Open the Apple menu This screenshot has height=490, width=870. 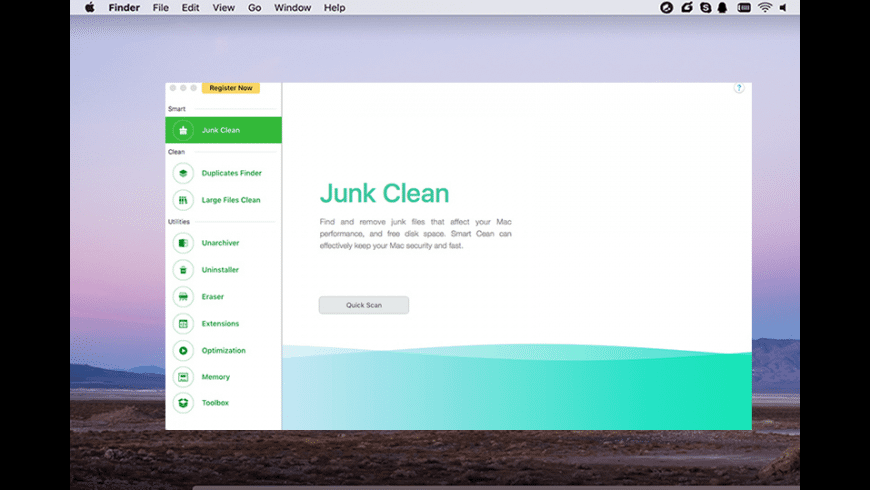(x=89, y=8)
